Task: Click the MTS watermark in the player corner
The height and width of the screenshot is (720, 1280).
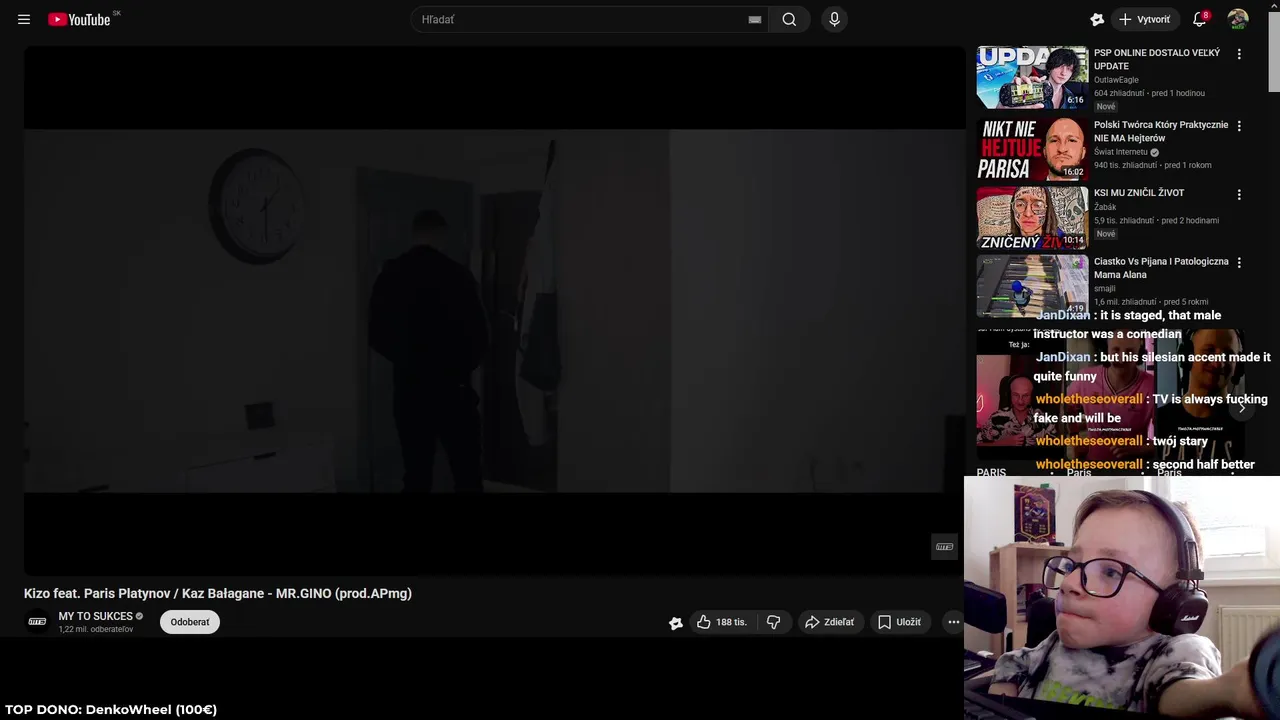Action: pyautogui.click(x=944, y=547)
